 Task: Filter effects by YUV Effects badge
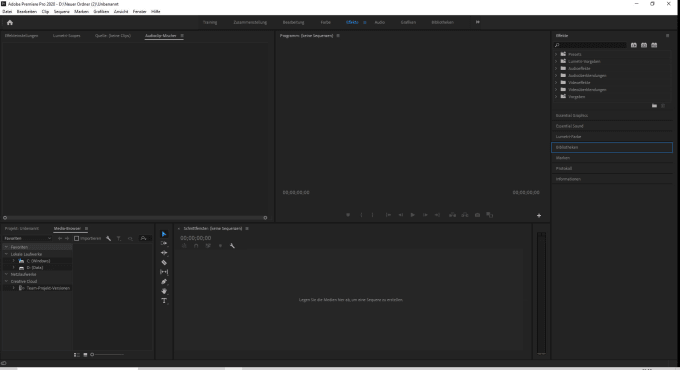tap(654, 45)
